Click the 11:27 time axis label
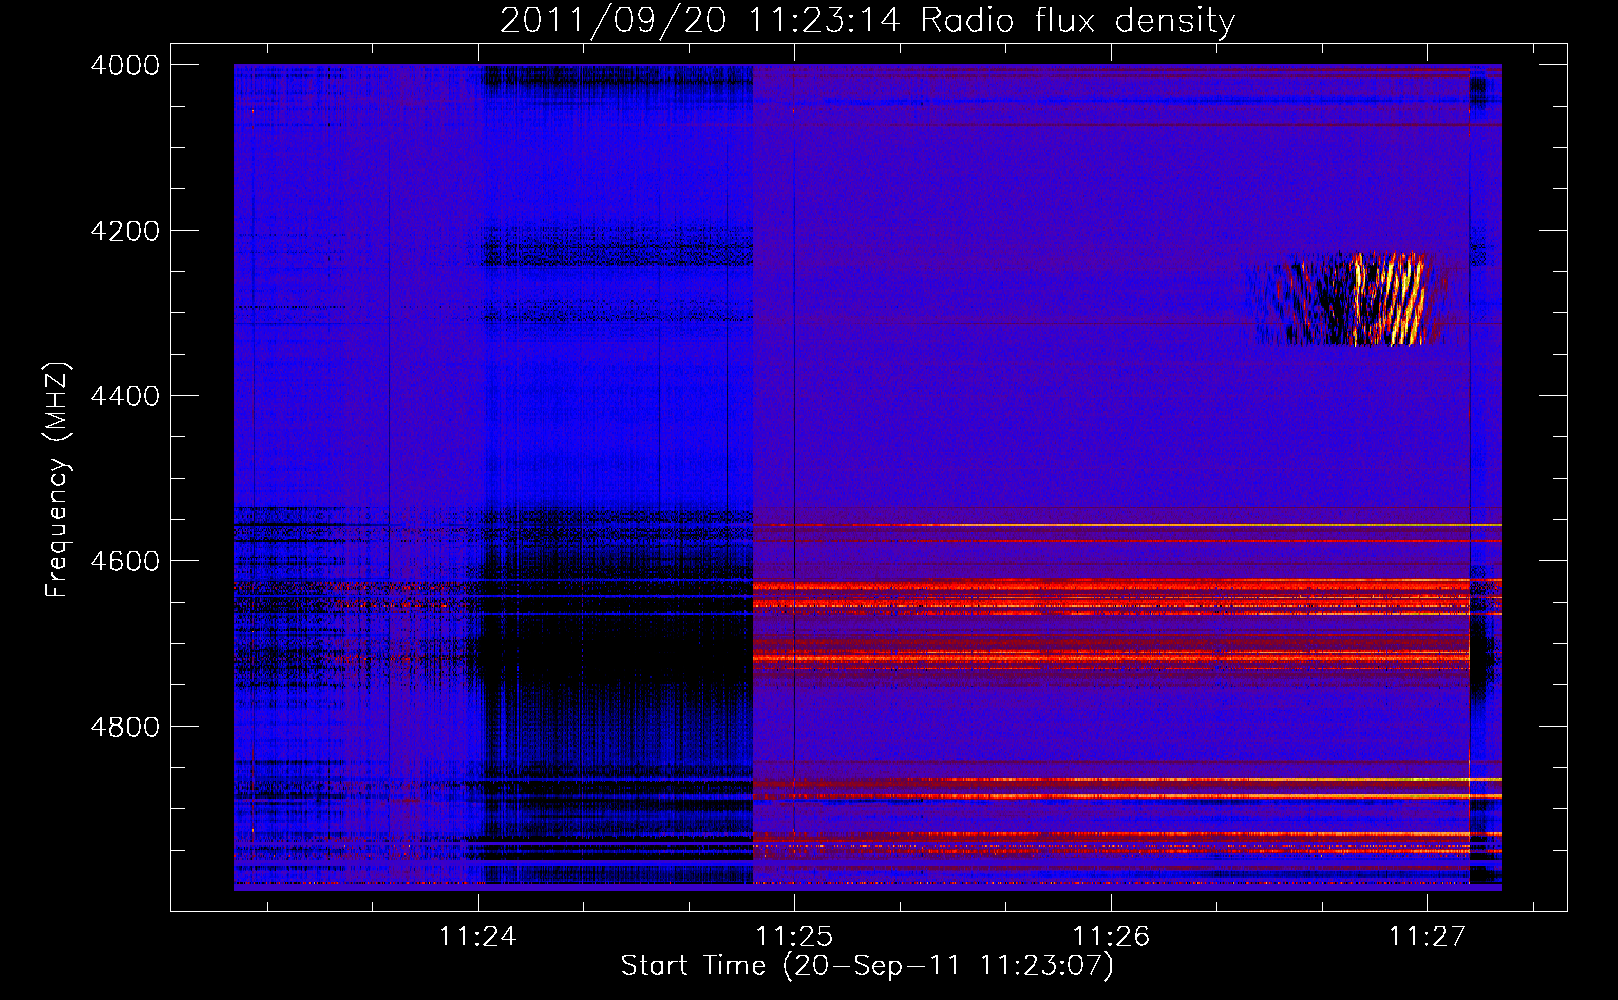The image size is (1618, 1000). point(1427,936)
